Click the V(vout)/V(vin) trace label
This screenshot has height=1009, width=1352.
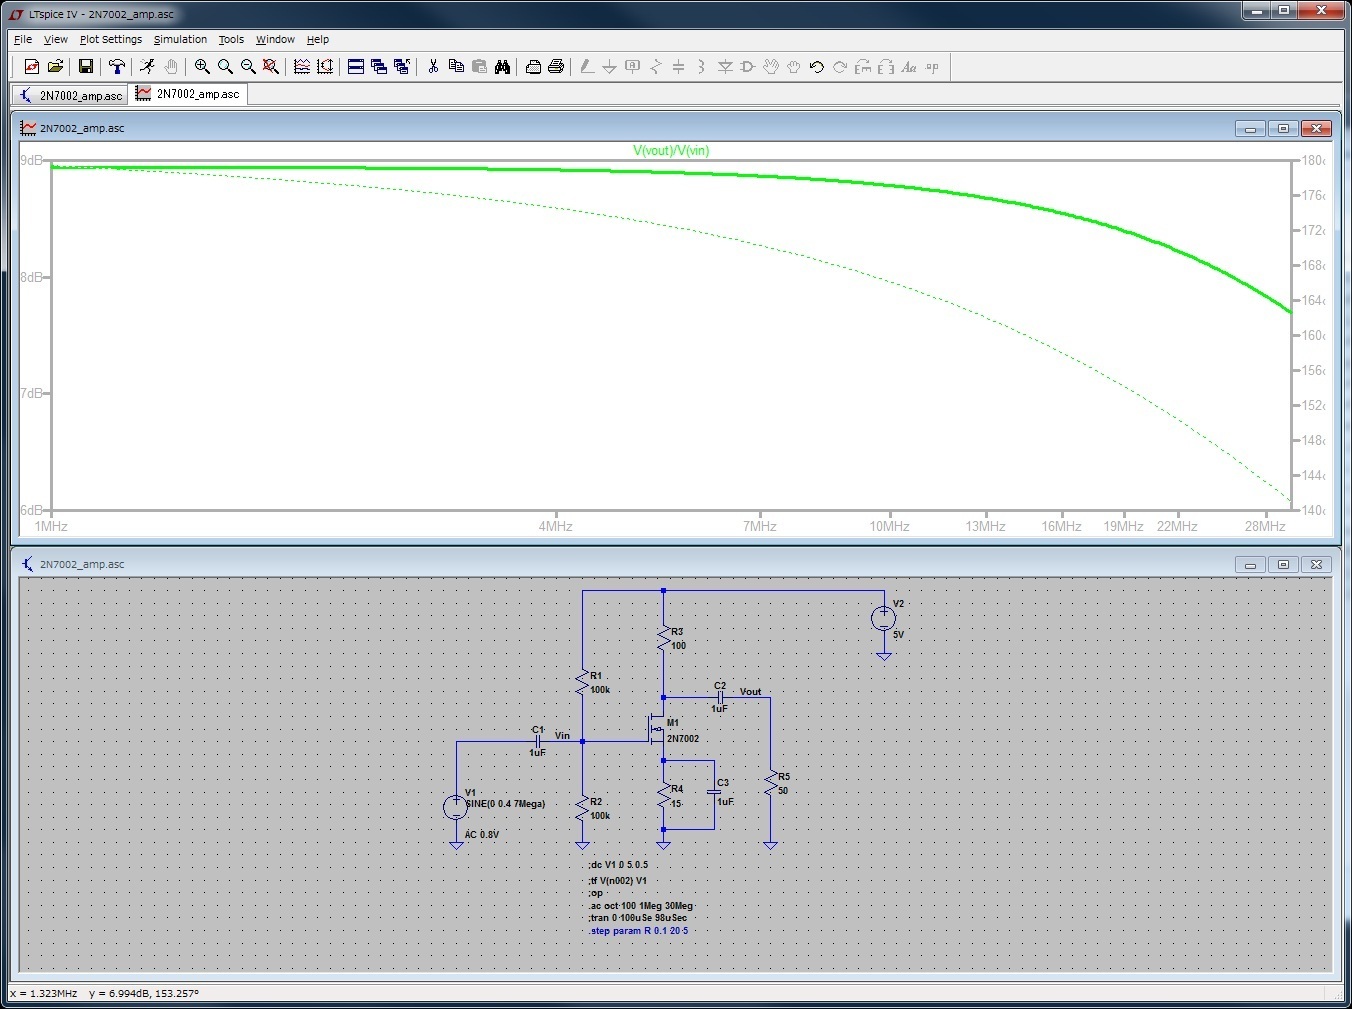[x=671, y=149]
